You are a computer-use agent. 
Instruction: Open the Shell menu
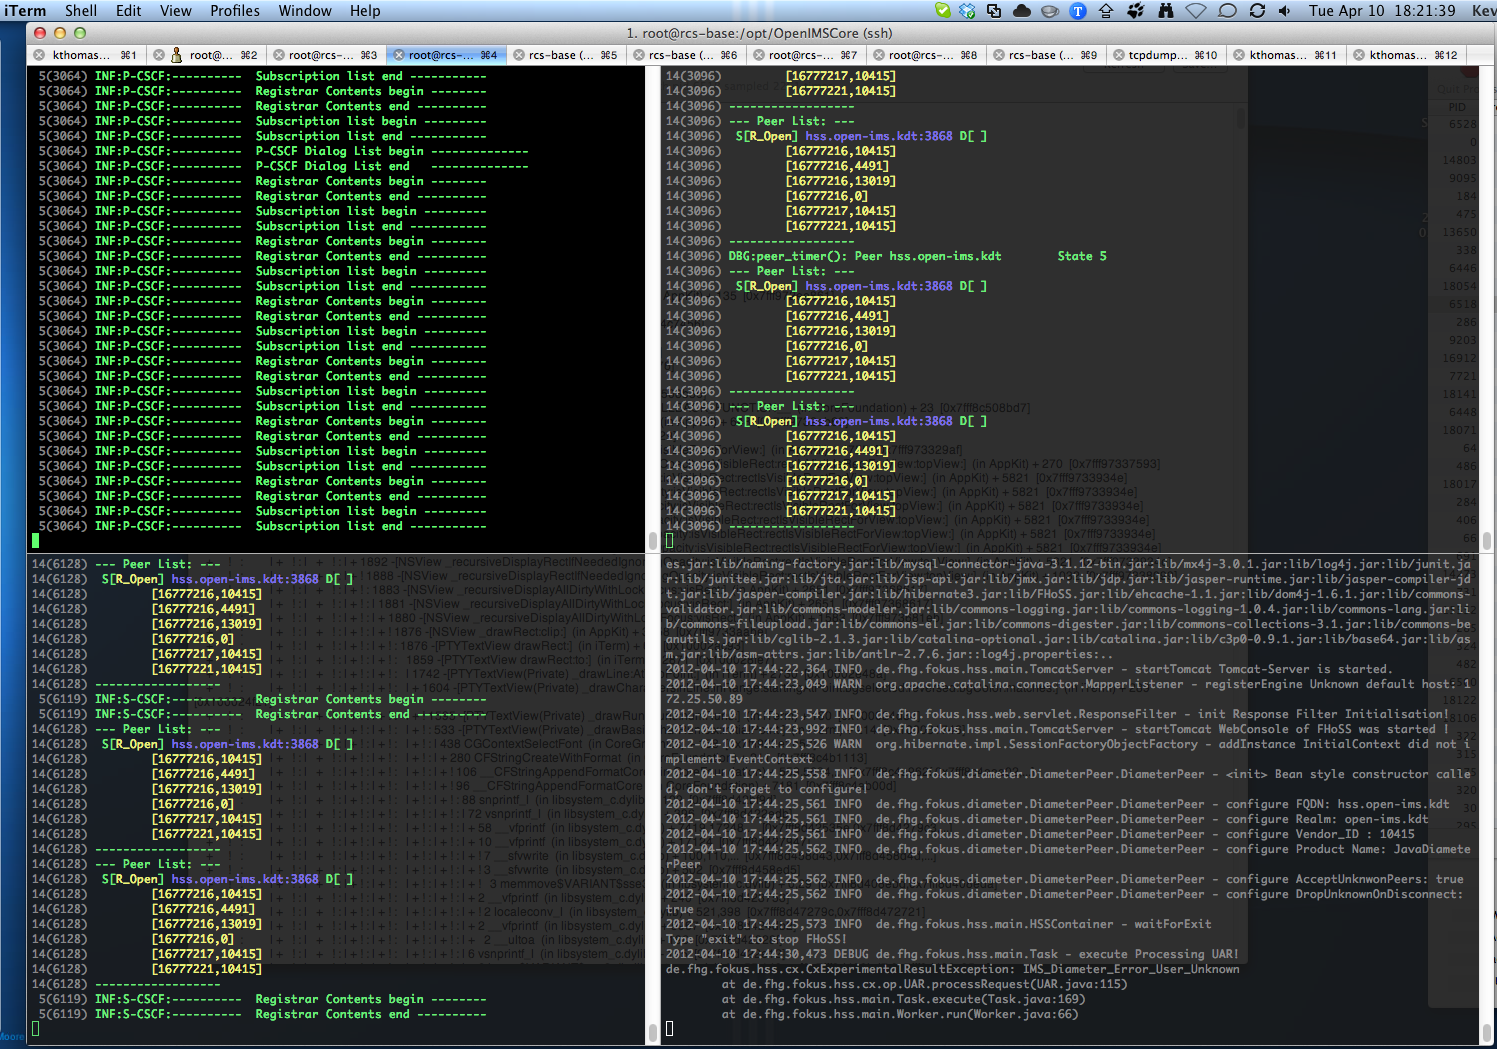80,11
